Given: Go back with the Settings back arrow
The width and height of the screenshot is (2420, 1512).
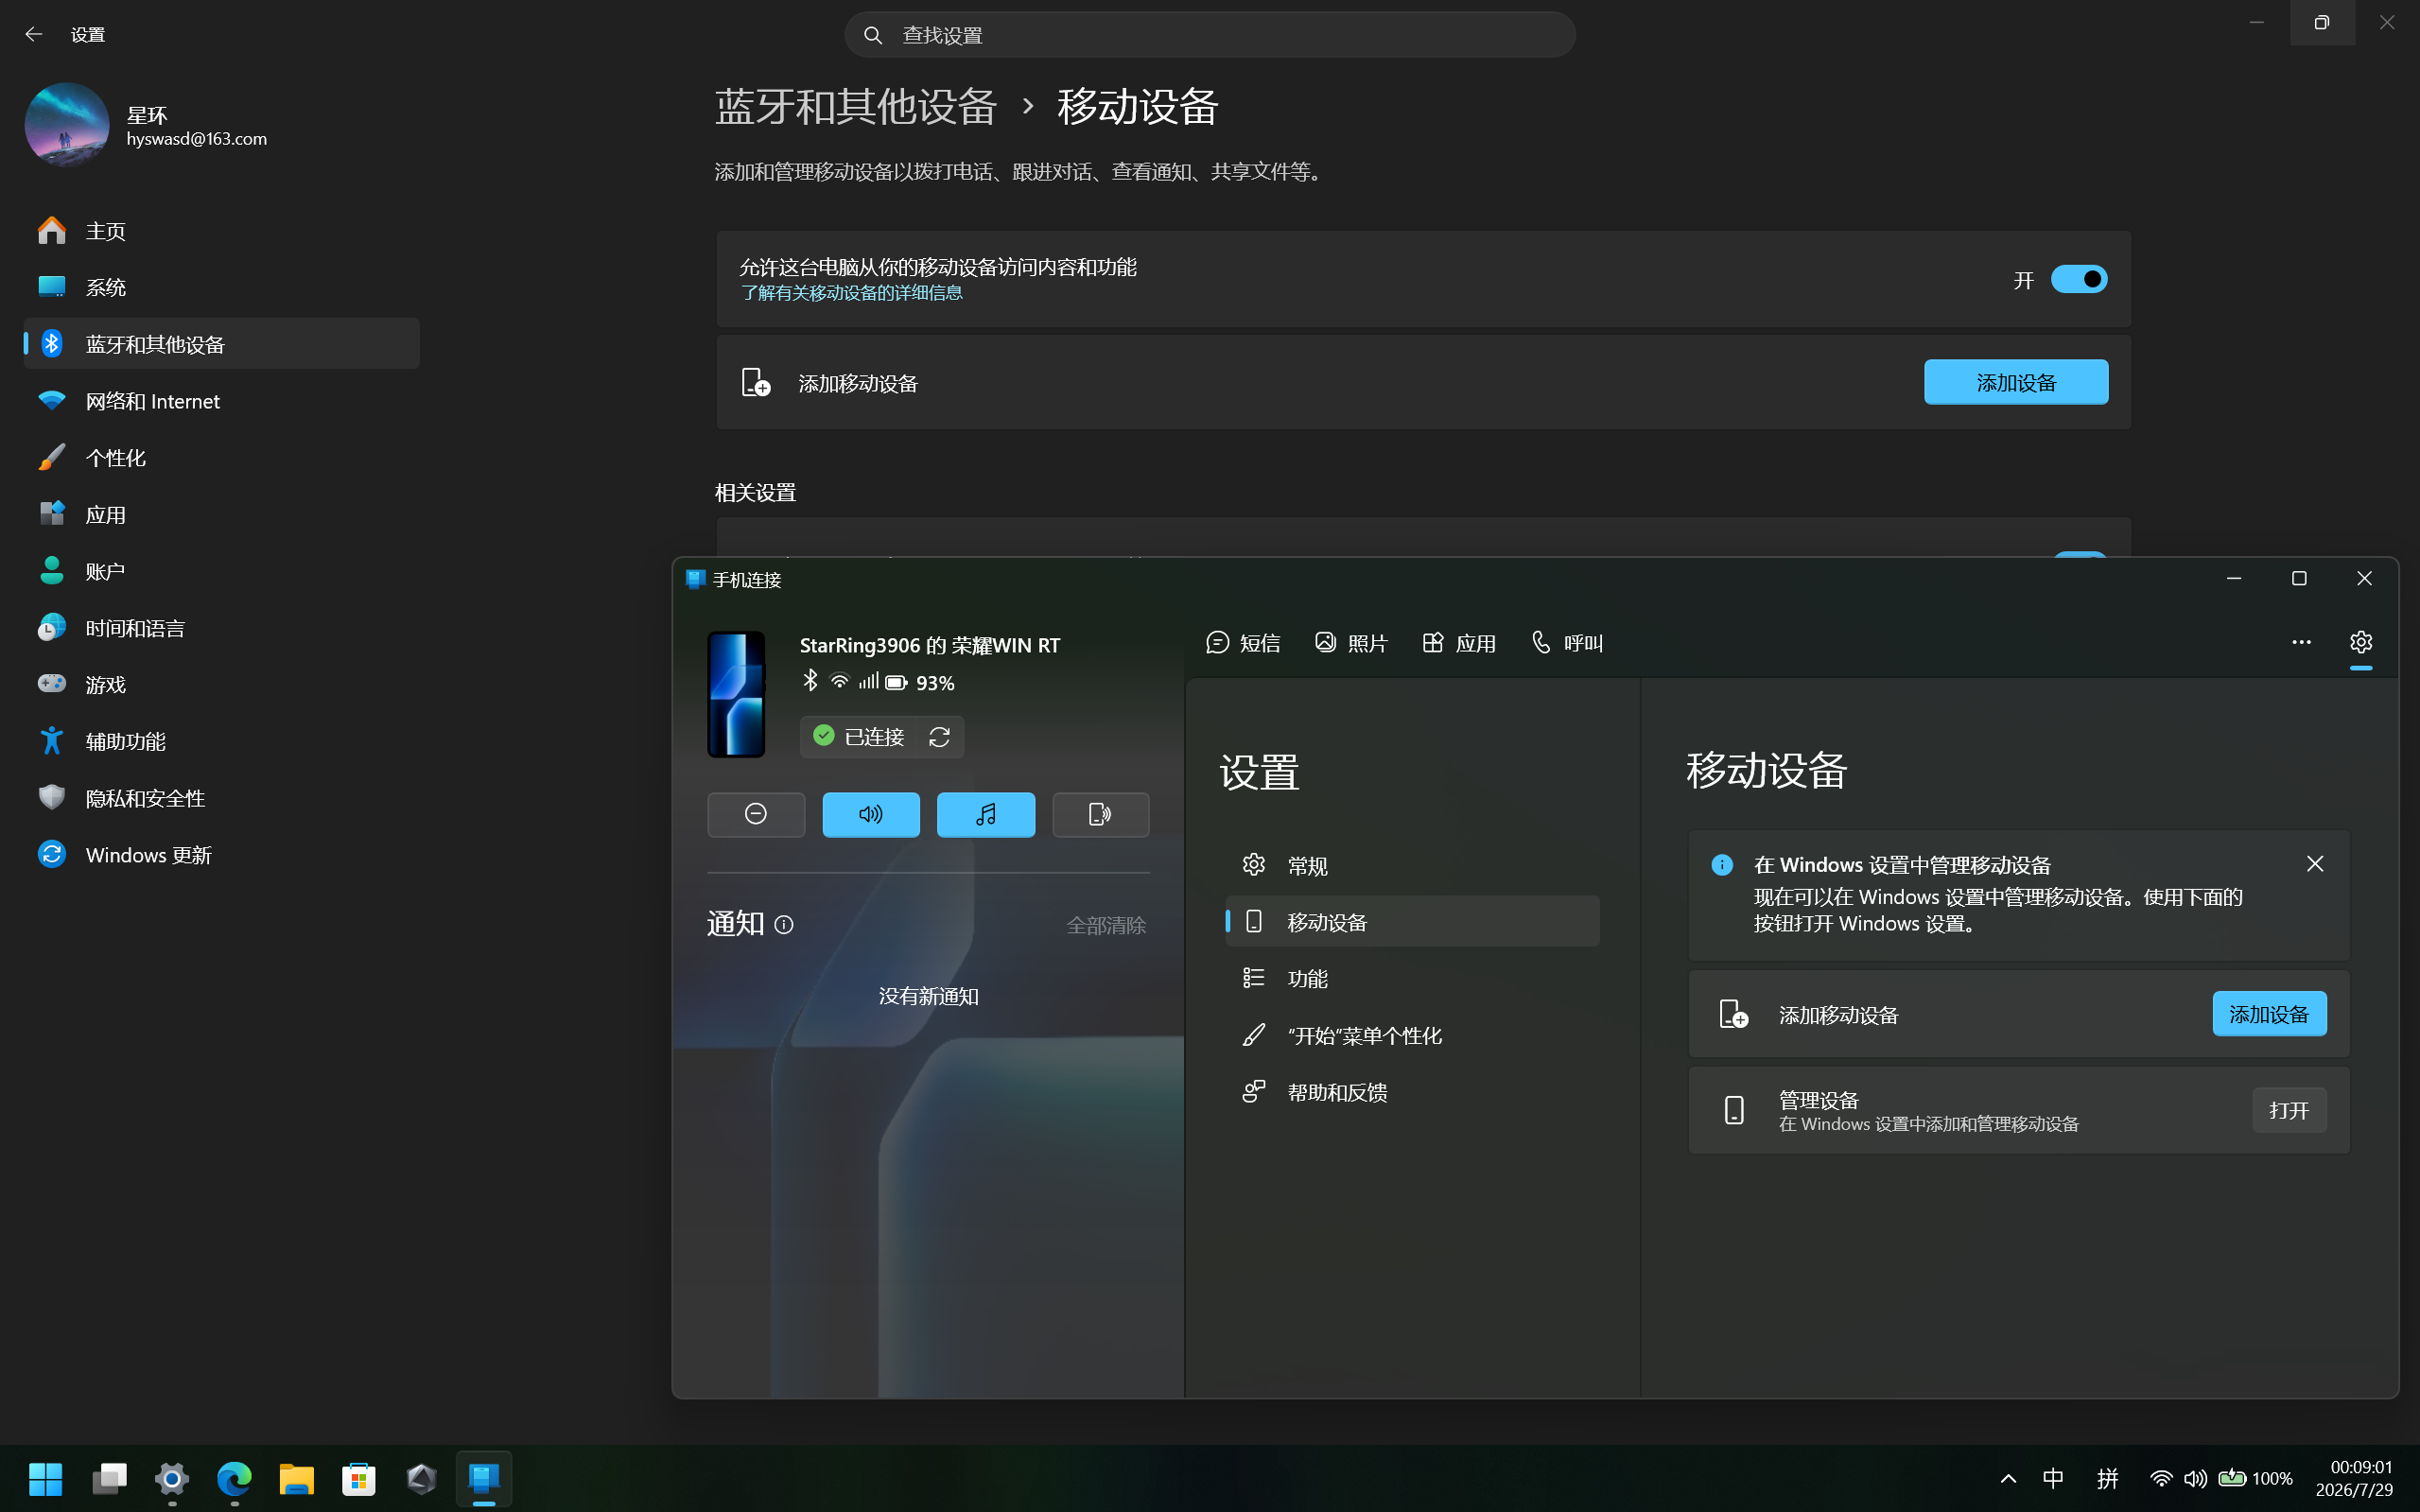Looking at the screenshot, I should pyautogui.click(x=34, y=34).
